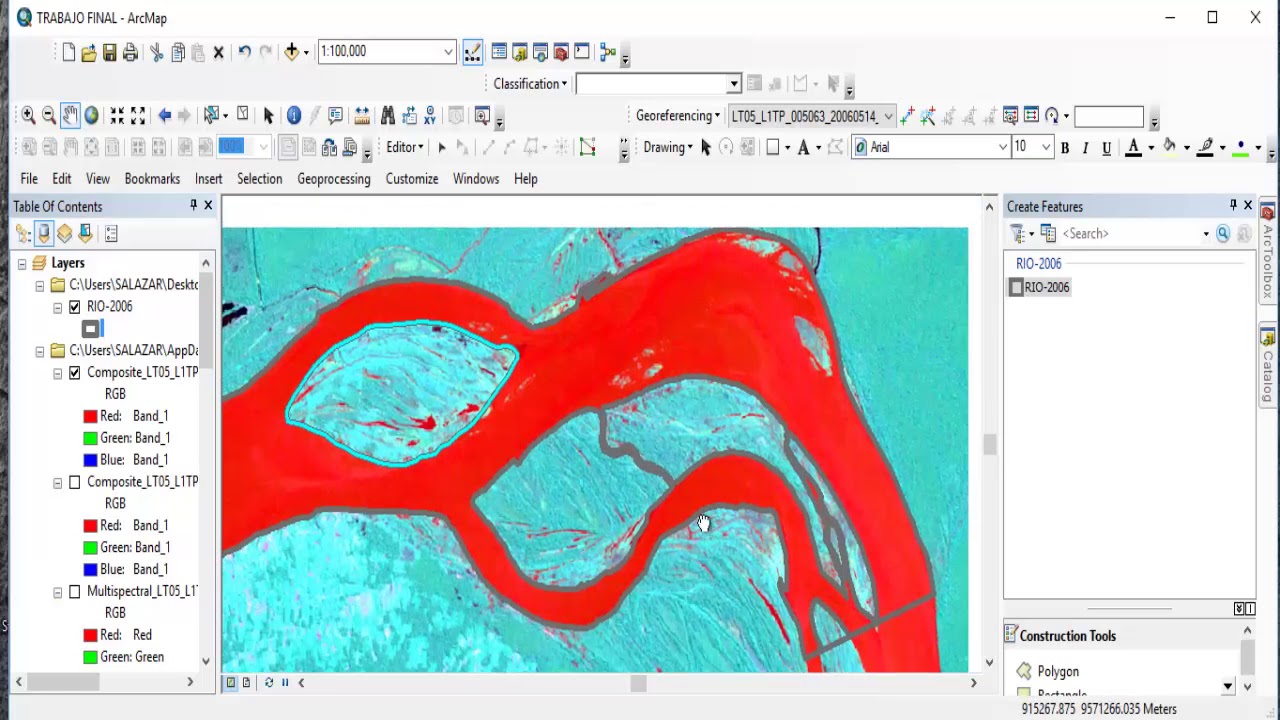This screenshot has height=720, width=1280.
Task: Enable the second Composite_LT05_L1TP layer
Action: 74,482
